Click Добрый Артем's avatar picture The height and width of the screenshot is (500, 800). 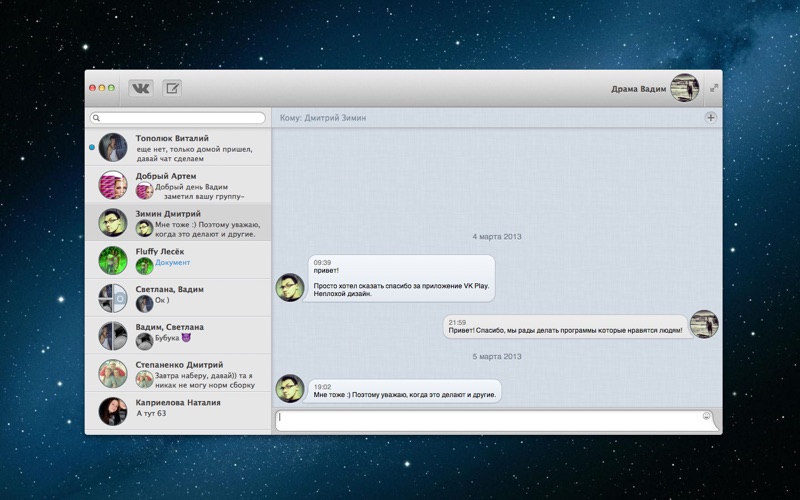(x=113, y=185)
